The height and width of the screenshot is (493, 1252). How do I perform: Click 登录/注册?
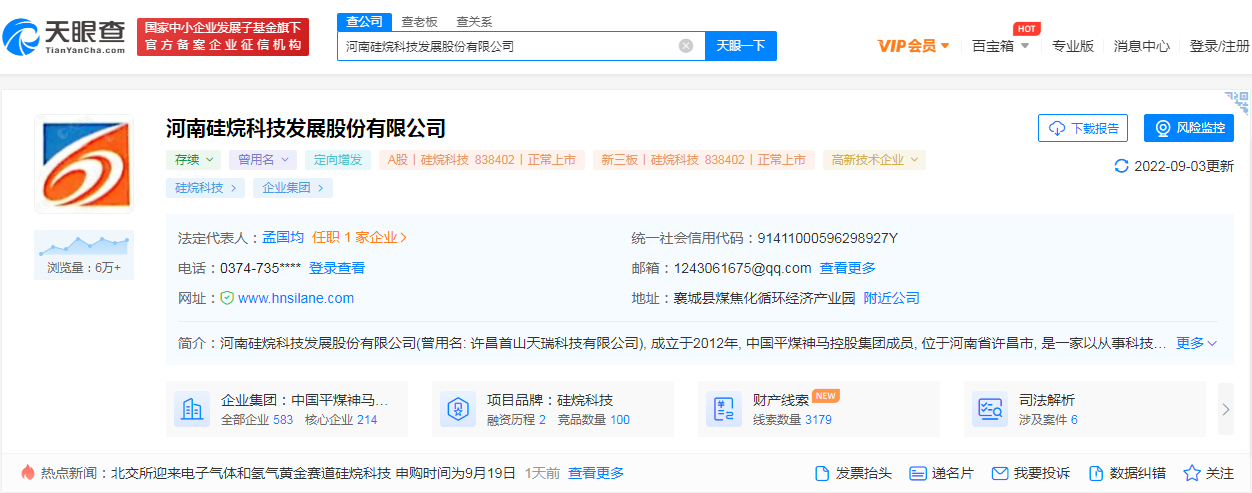point(1220,46)
